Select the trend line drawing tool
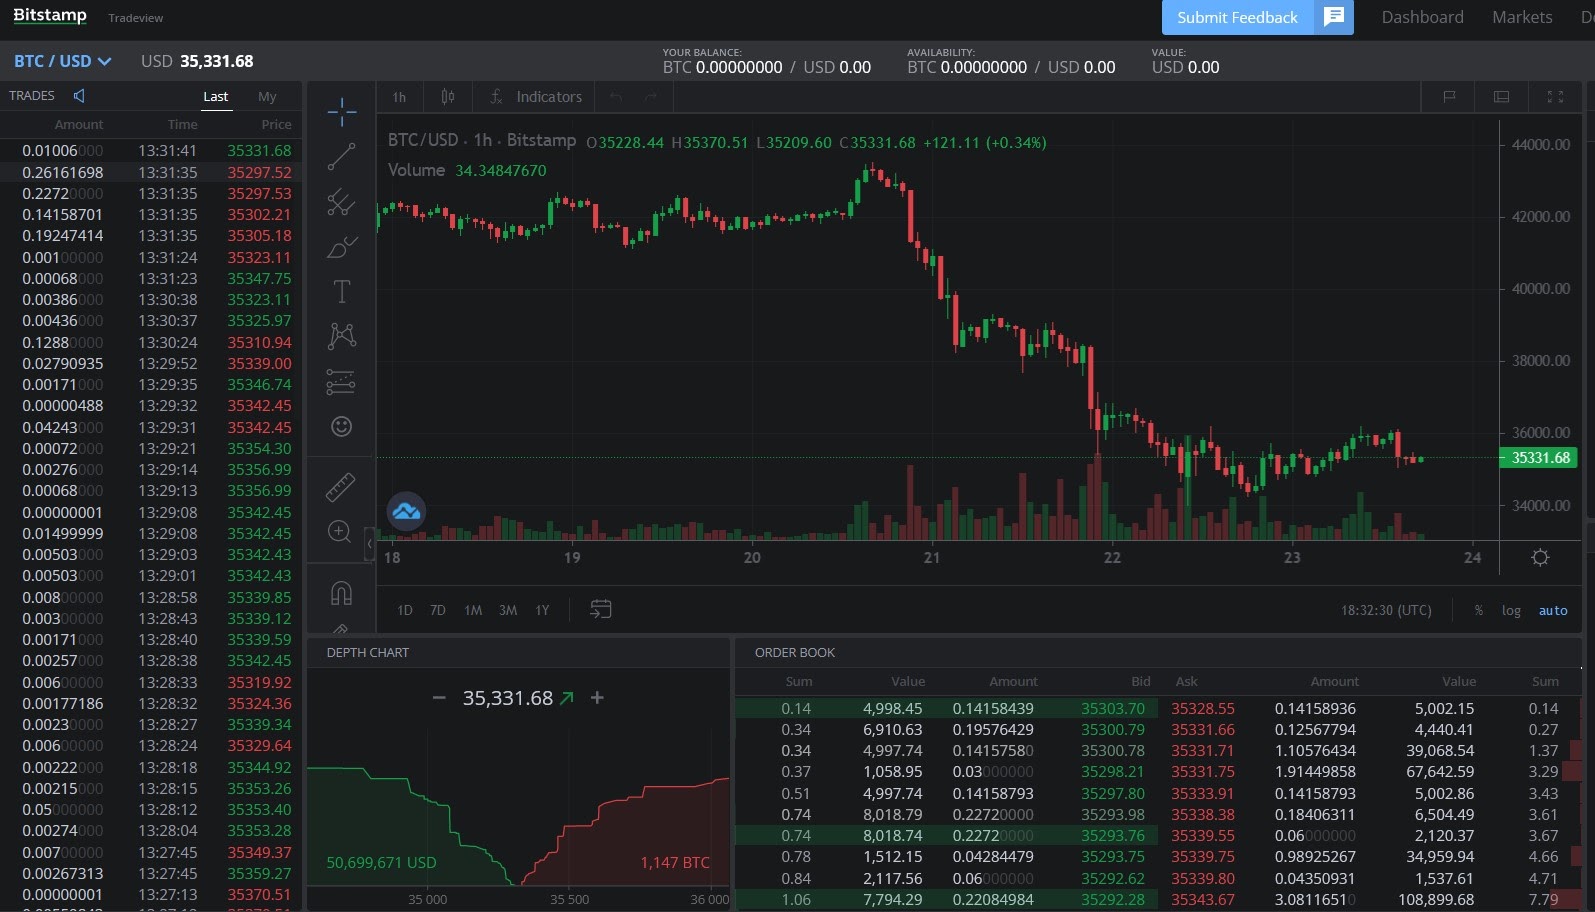 pos(341,156)
